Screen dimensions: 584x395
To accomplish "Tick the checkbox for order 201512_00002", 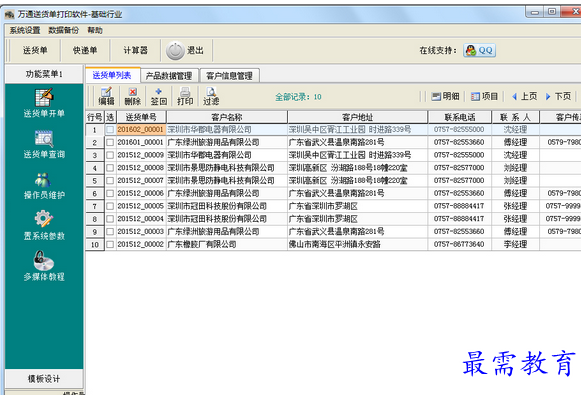I will 110,244.
